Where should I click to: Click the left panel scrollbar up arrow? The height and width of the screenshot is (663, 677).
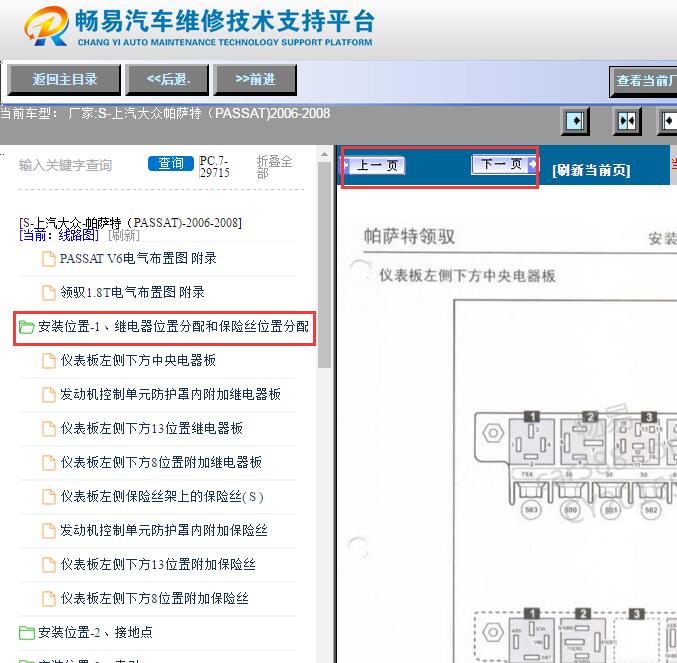[x=324, y=154]
